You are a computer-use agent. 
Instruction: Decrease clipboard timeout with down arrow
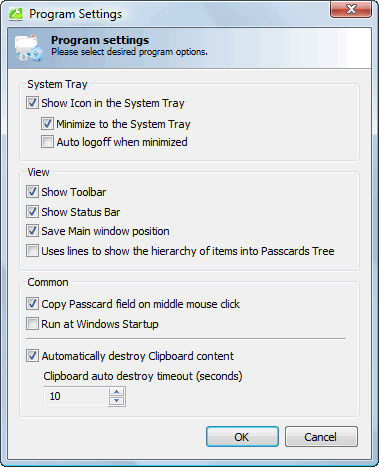(x=117, y=401)
